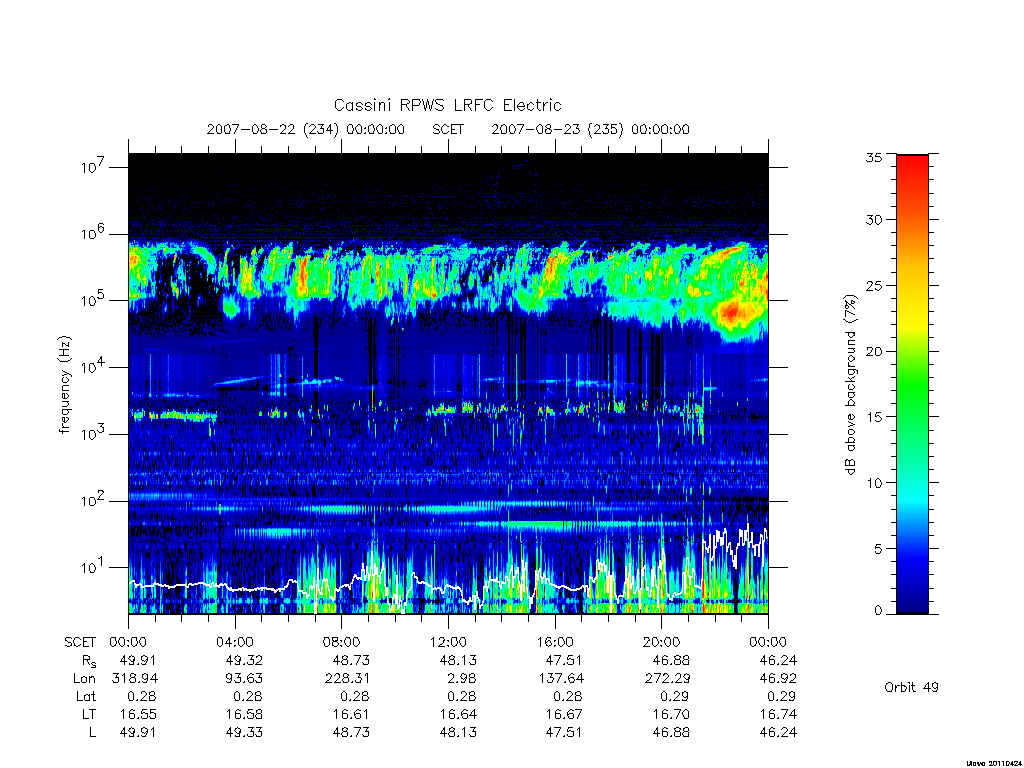This screenshot has width=1024, height=768.
Task: Click the Lon value '137.64'
Action: (560, 679)
